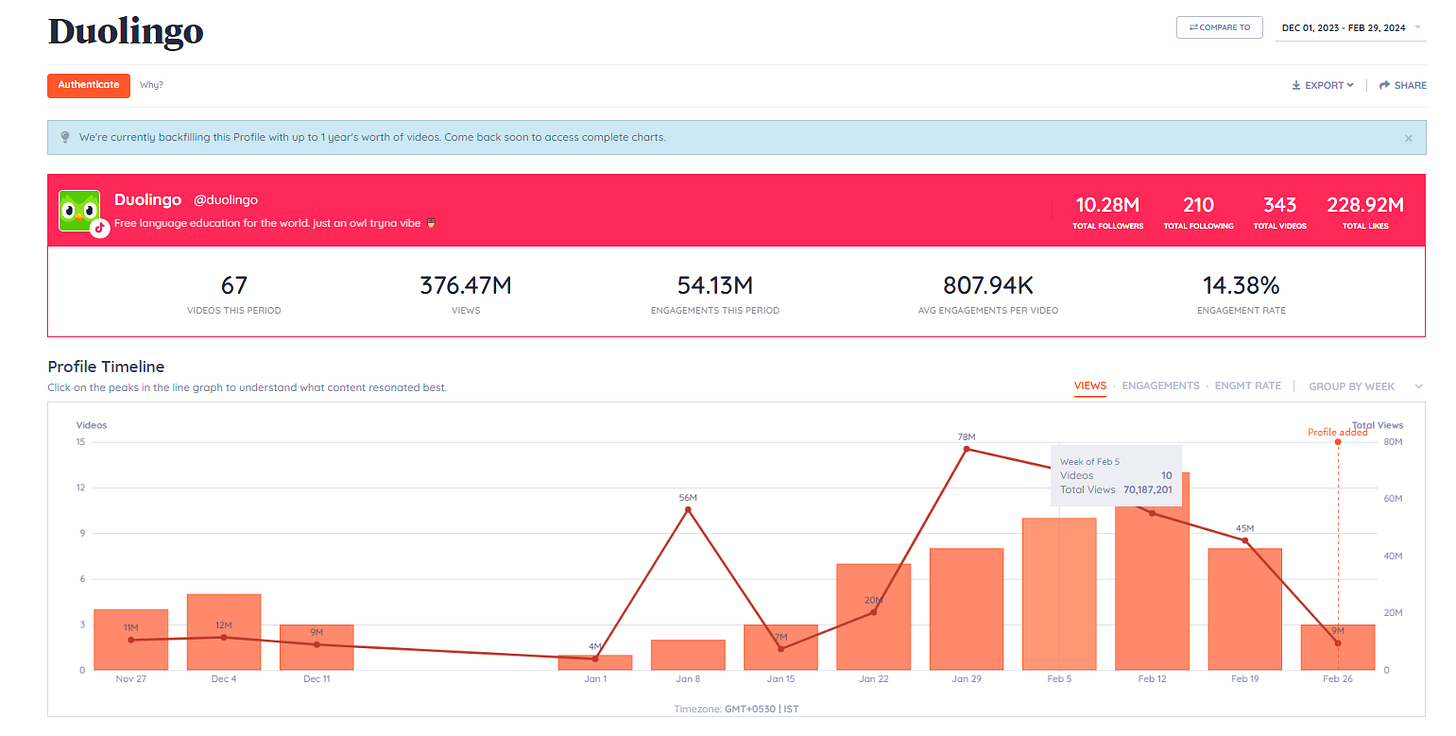Click the 10.28M Total Followers stat
This screenshot has width=1456, height=736.
(1108, 212)
